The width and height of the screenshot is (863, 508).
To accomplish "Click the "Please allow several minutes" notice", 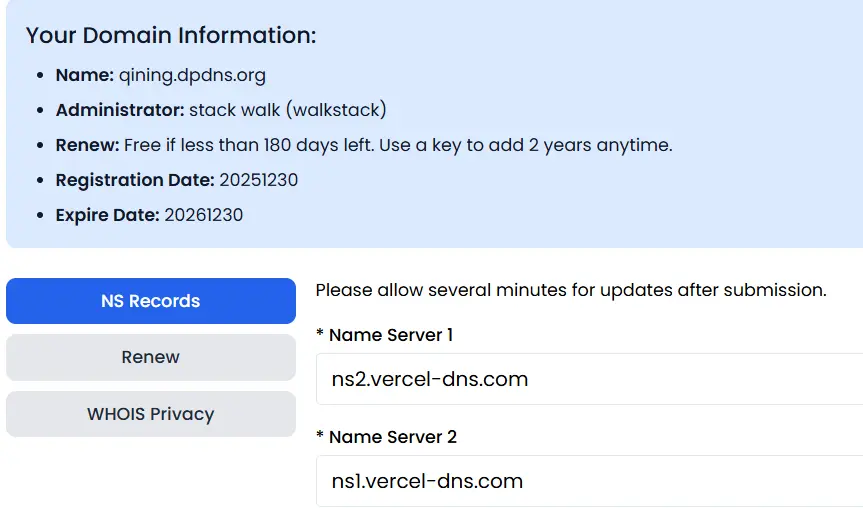I will coord(570,290).
